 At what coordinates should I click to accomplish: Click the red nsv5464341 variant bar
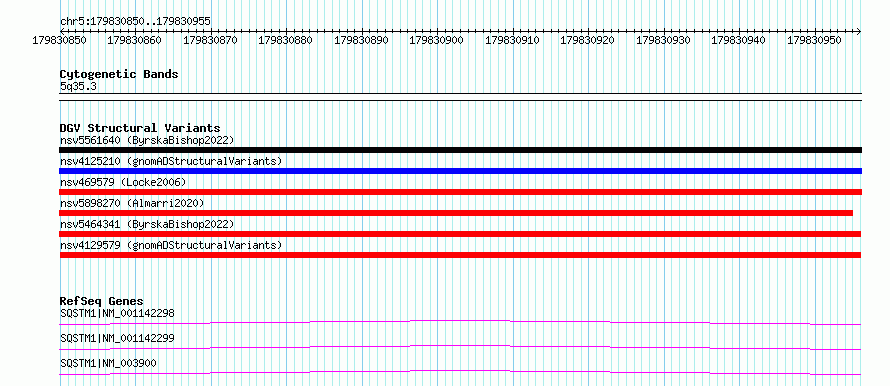pos(460,234)
